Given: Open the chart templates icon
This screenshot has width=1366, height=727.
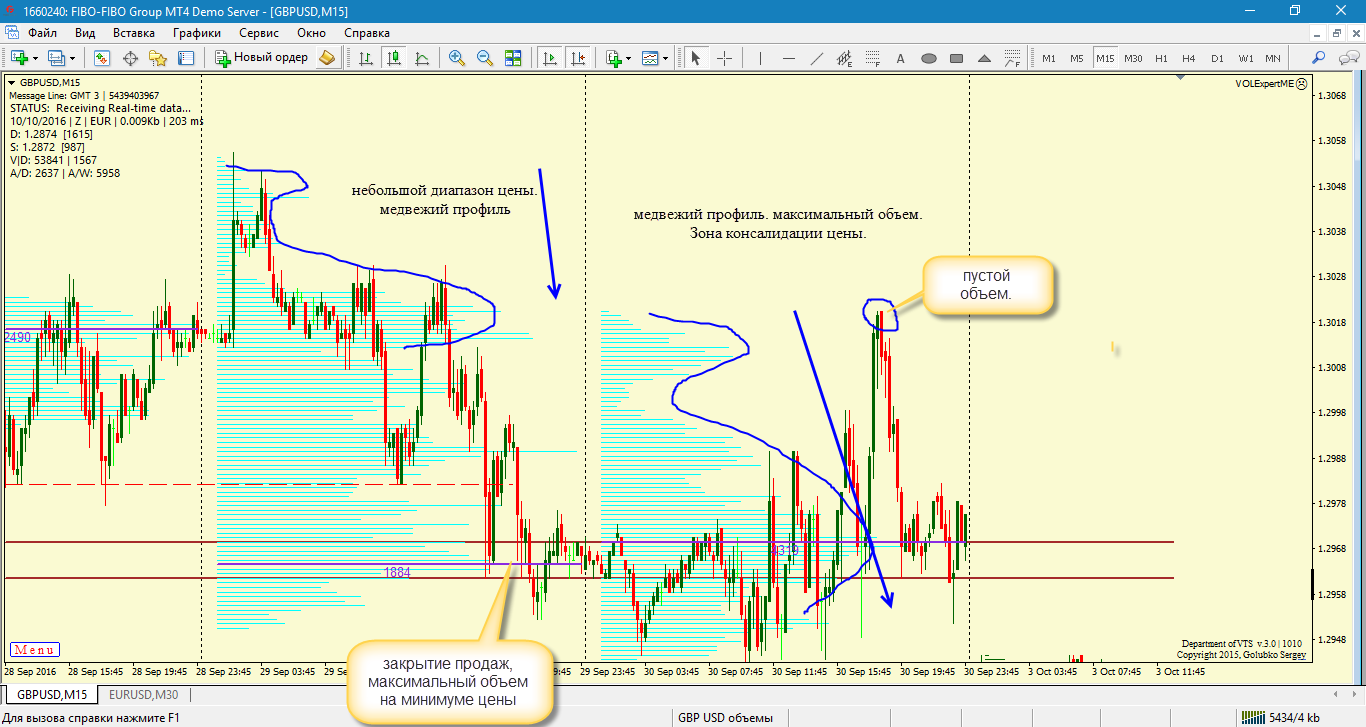Looking at the screenshot, I should [x=650, y=58].
